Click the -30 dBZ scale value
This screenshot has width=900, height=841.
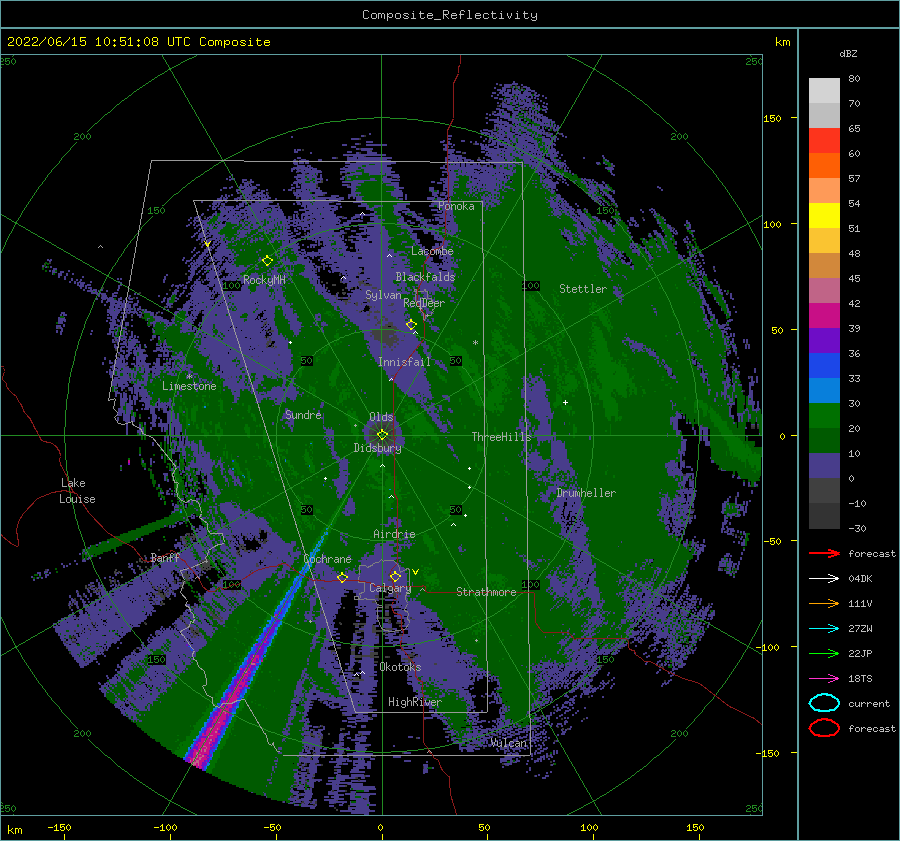(x=857, y=528)
